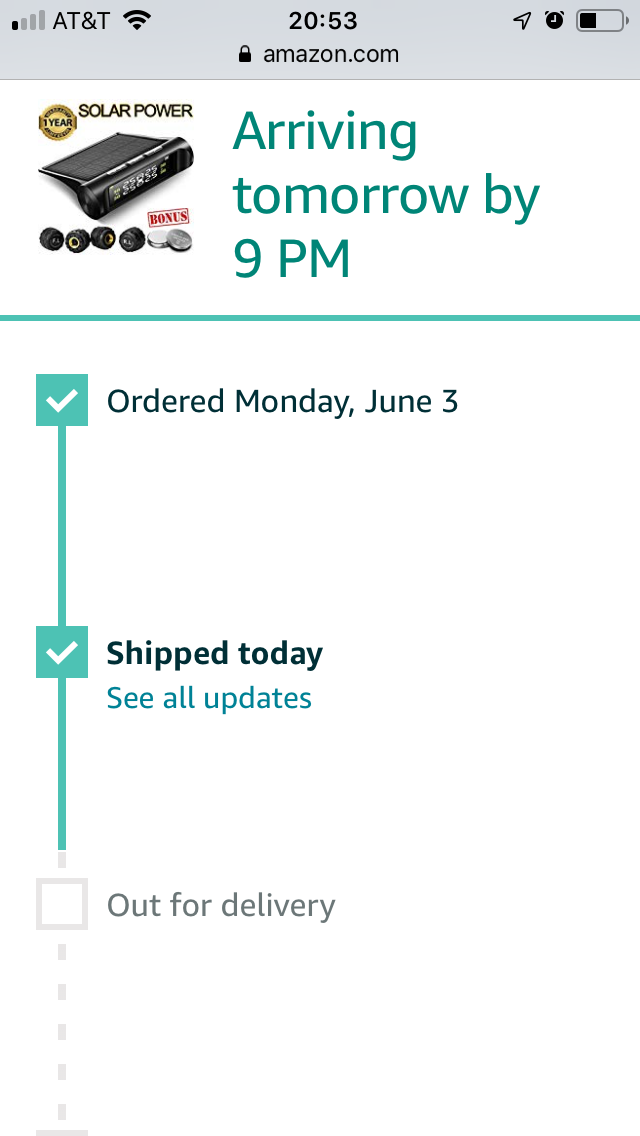Tap the 20:53 clock in status bar
The height and width of the screenshot is (1136, 640).
323,21
